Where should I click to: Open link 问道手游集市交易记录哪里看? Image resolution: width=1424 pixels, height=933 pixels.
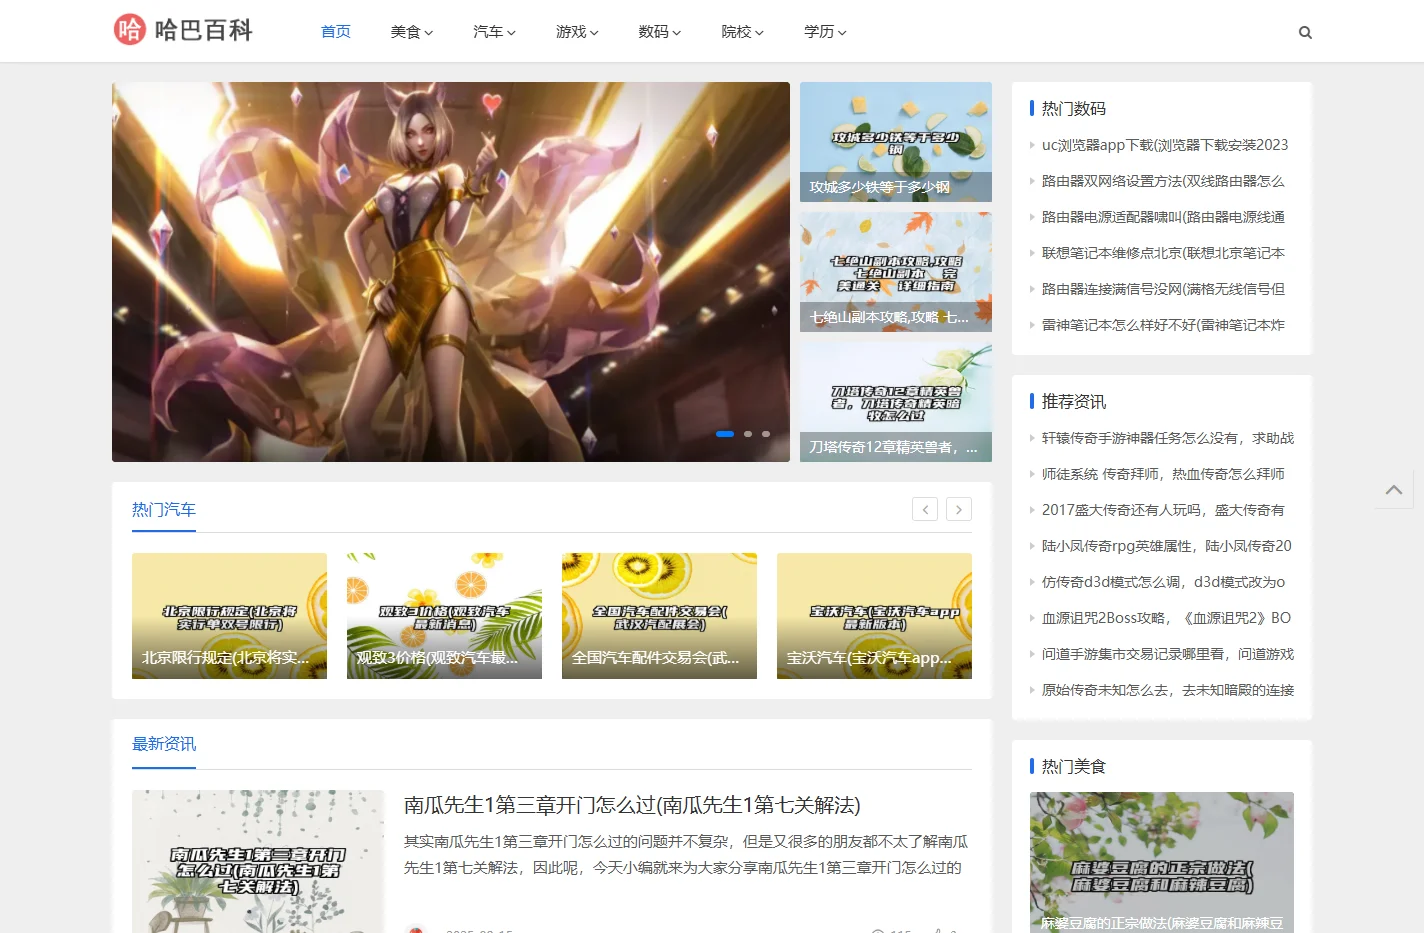1168,654
